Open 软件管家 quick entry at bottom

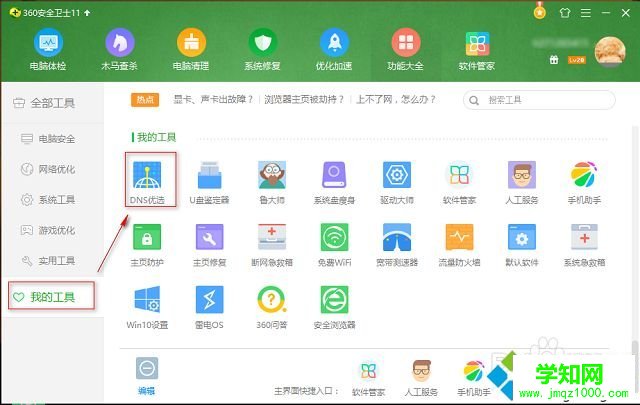click(368, 380)
